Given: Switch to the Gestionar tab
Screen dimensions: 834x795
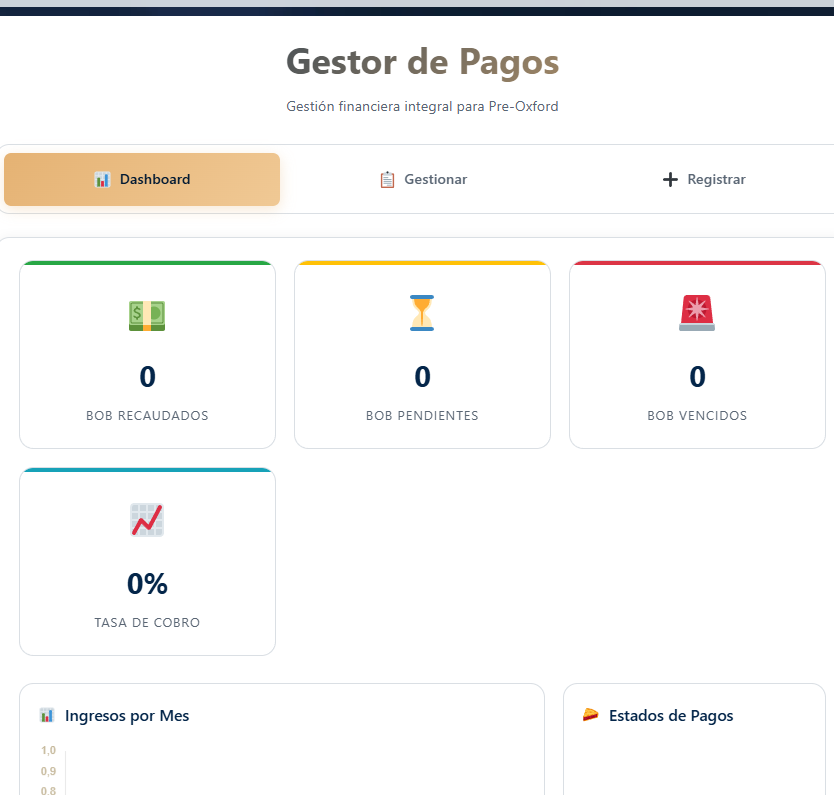Looking at the screenshot, I should point(423,179).
